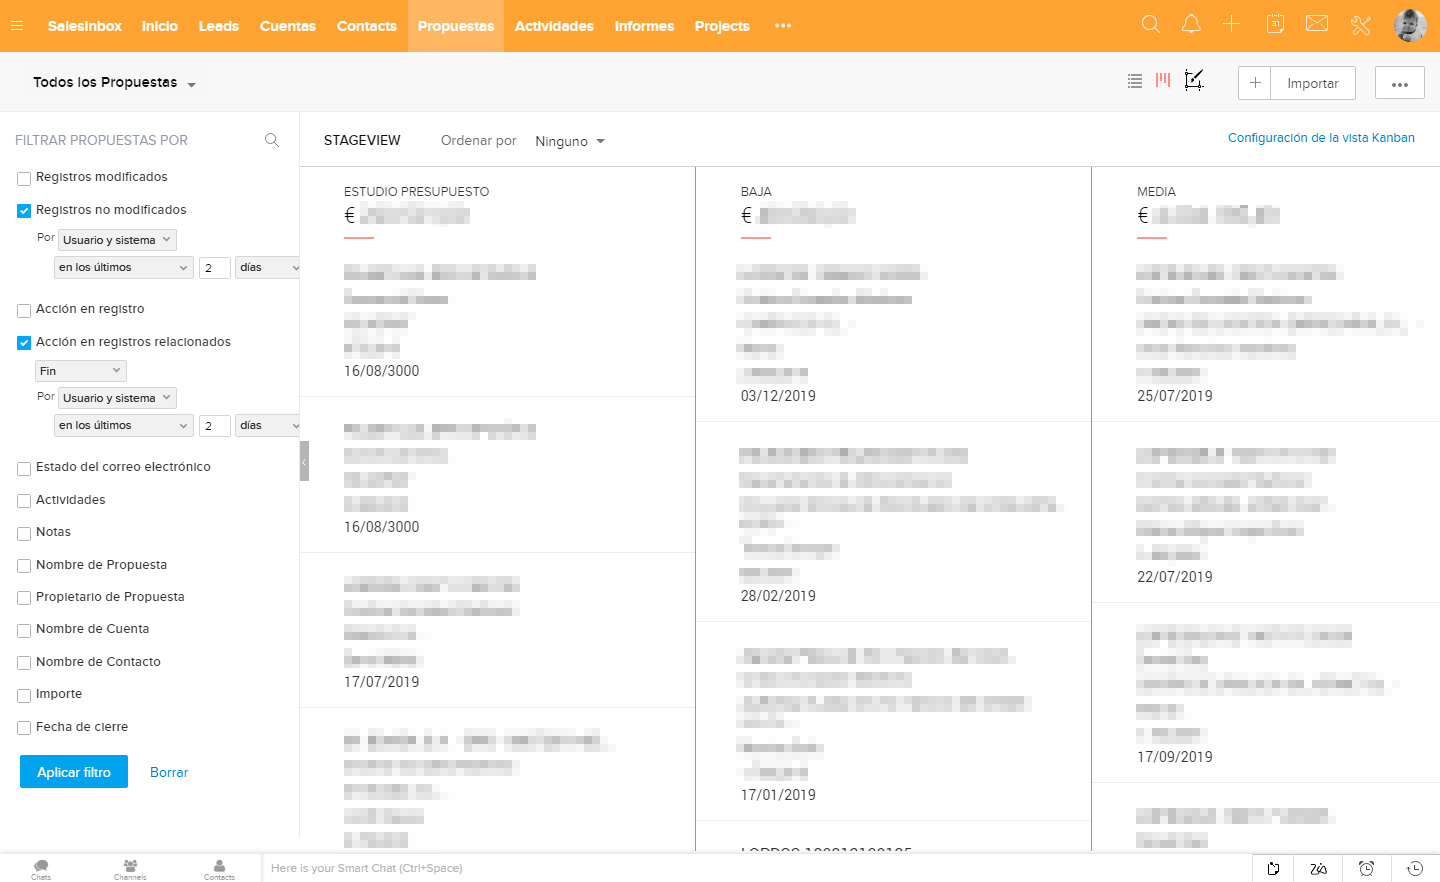Open the Chats icon in bottom bar
Viewport: 1440px width, 882px height.
point(41,868)
